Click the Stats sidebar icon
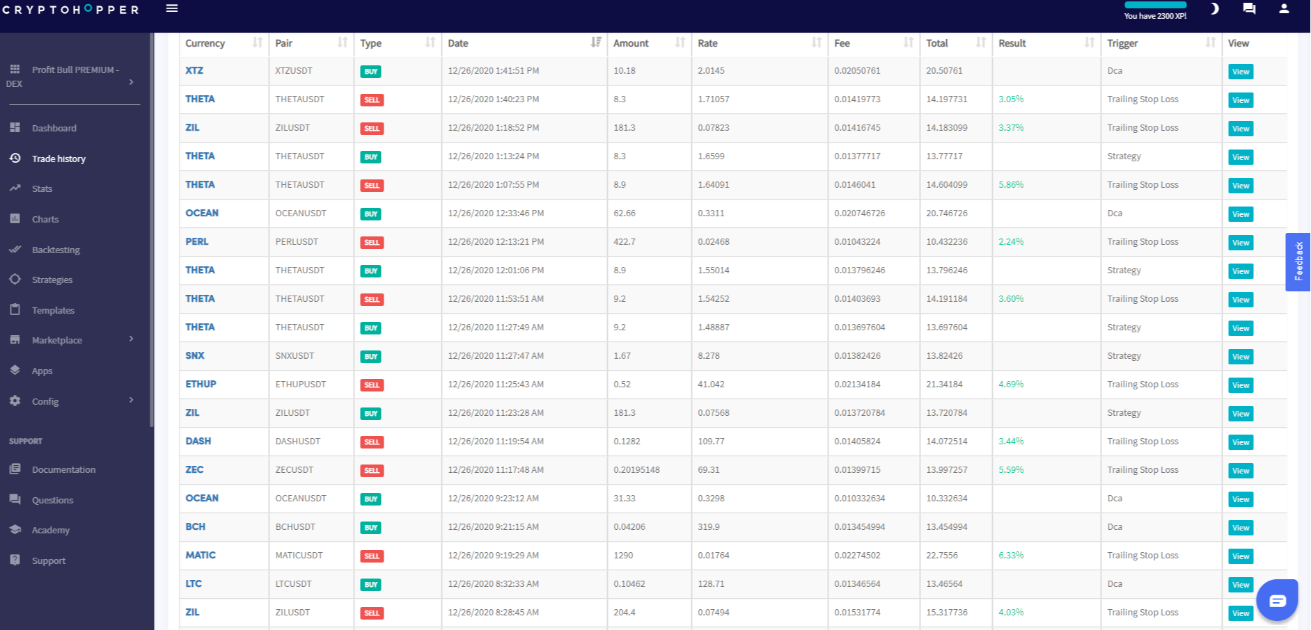The image size is (1311, 630). pyautogui.click(x=15, y=188)
